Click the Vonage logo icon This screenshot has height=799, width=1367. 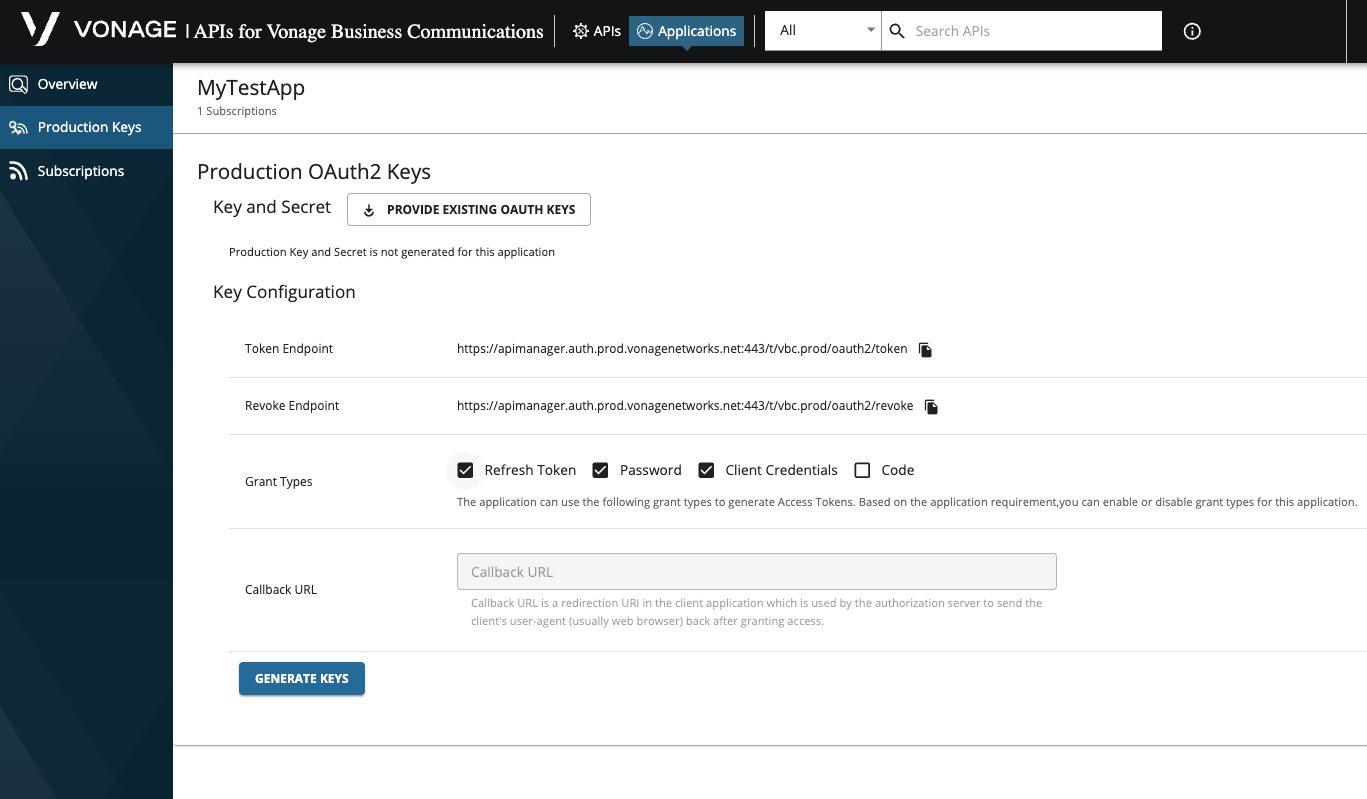click(x=40, y=29)
